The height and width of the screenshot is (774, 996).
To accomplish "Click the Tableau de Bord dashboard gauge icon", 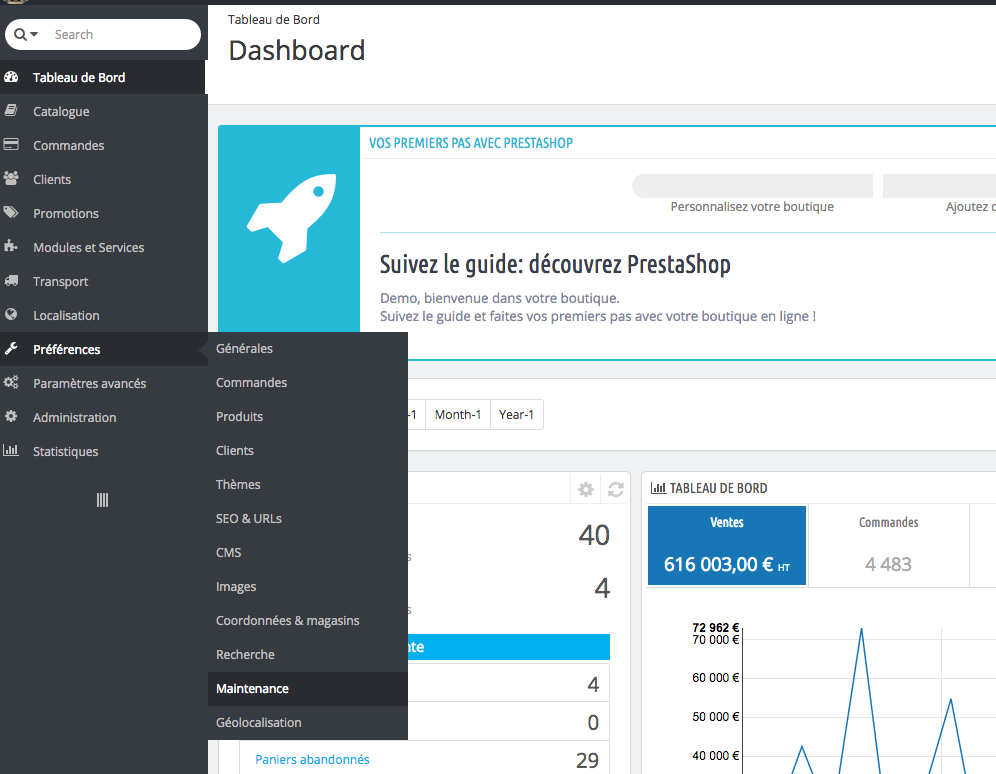I will tap(12, 77).
